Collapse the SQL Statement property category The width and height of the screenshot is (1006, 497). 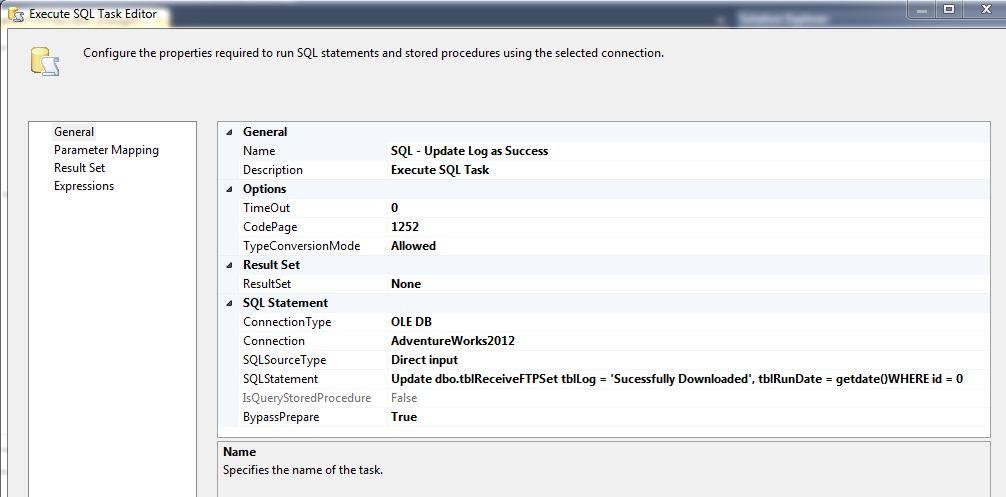[229, 303]
